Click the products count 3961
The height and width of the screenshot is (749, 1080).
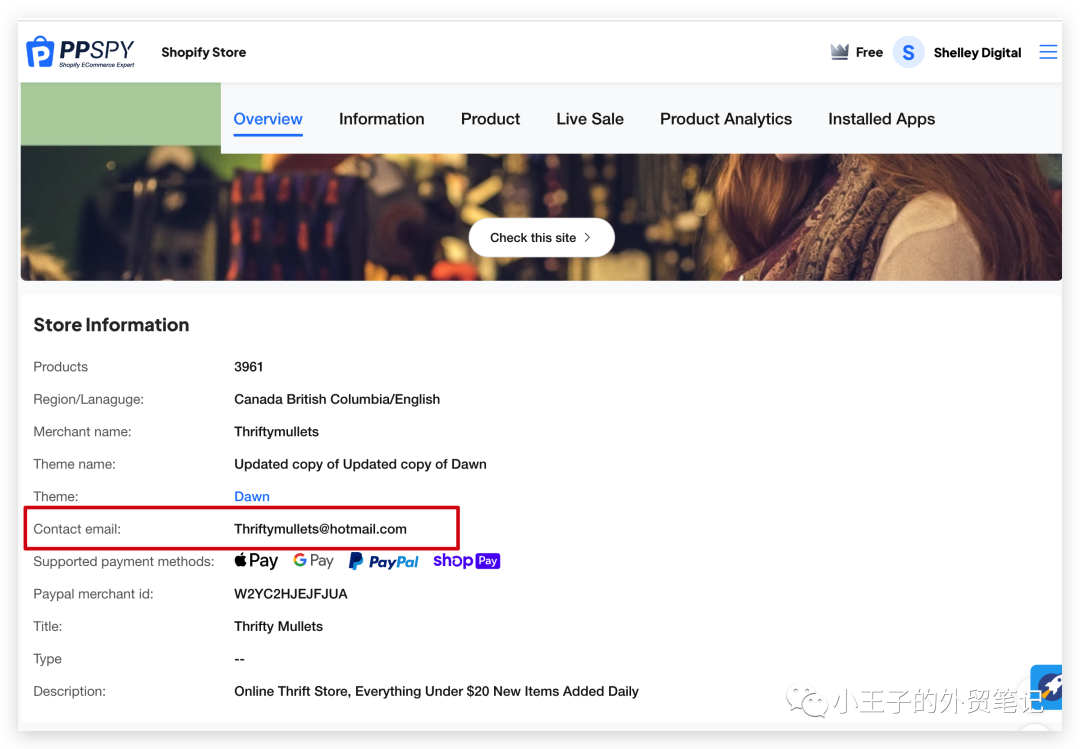tap(249, 367)
